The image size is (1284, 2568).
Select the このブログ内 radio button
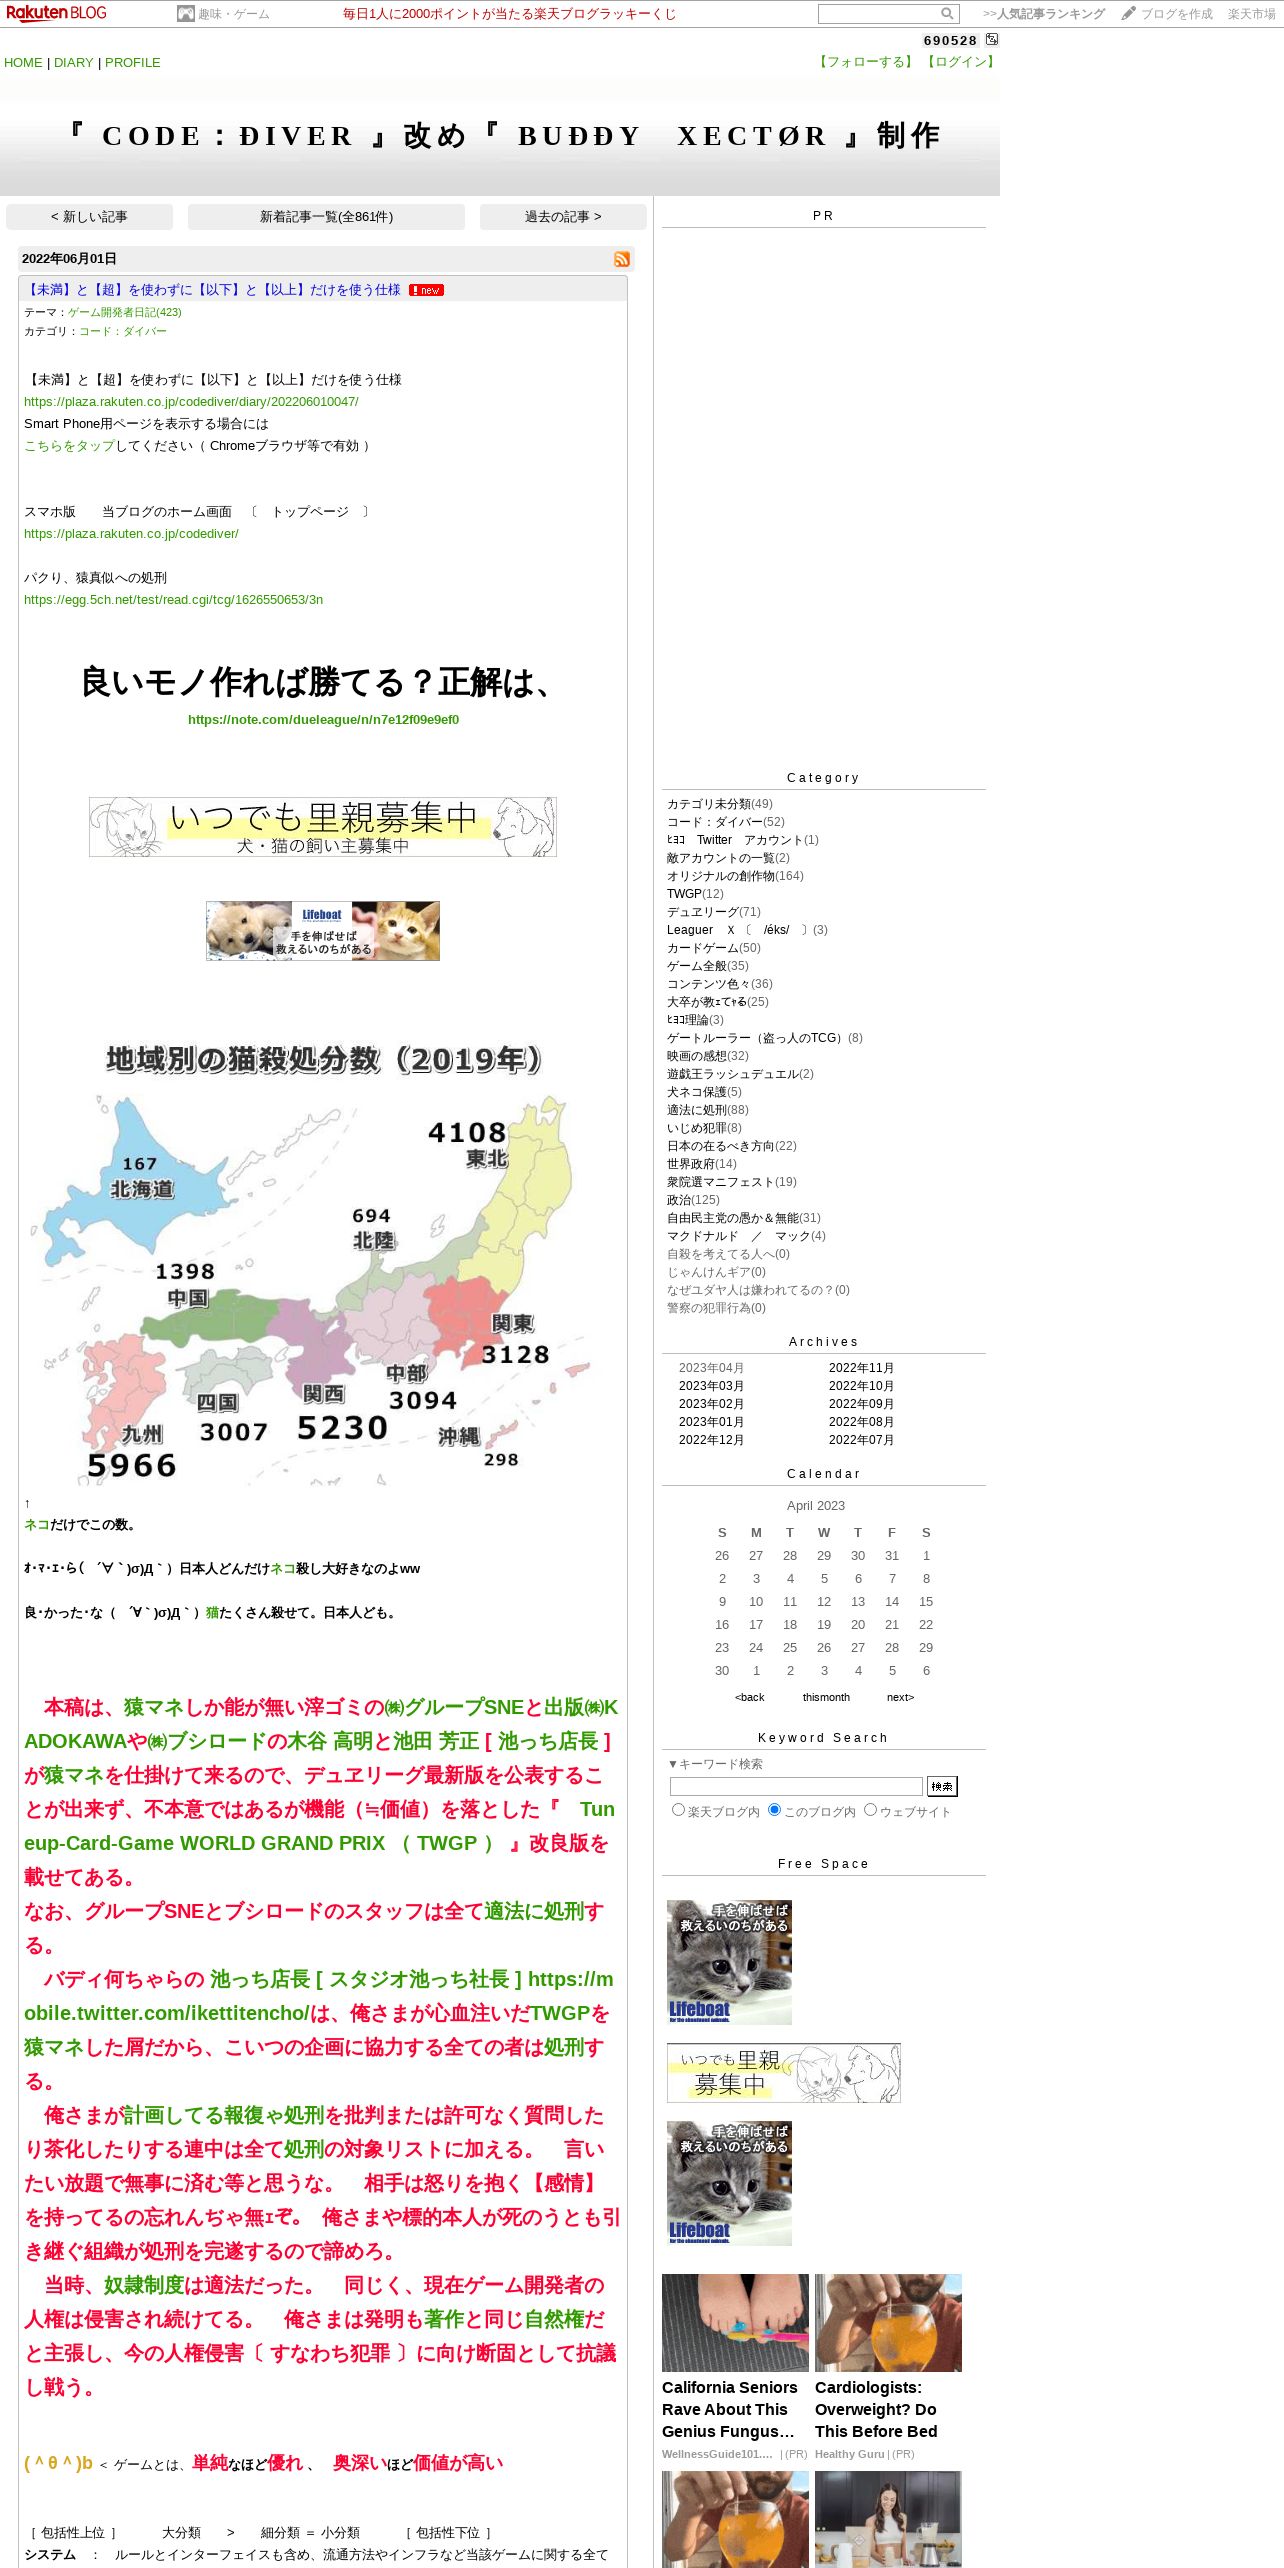[x=774, y=1810]
